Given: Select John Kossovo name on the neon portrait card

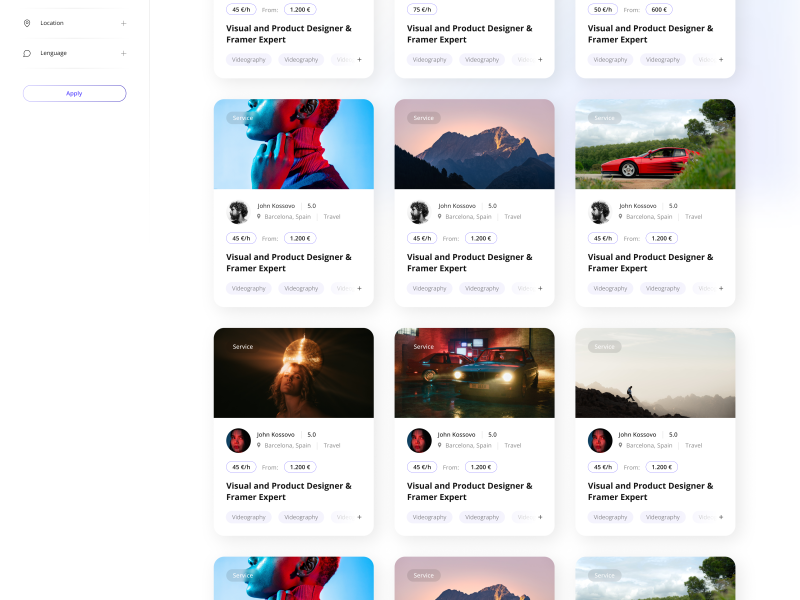Looking at the screenshot, I should (x=276, y=206).
